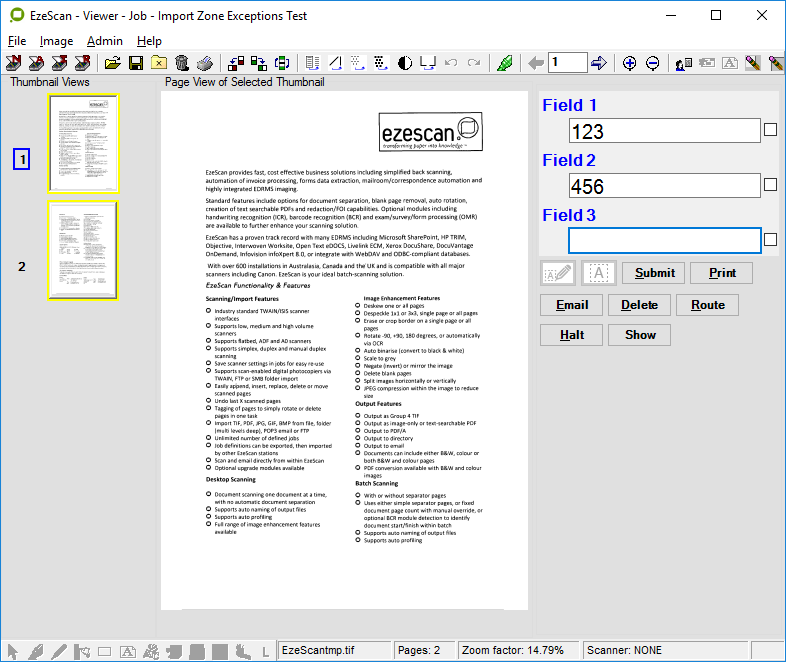The height and width of the screenshot is (662, 786).
Task: Click the empty Field 3 input box
Action: tap(664, 240)
